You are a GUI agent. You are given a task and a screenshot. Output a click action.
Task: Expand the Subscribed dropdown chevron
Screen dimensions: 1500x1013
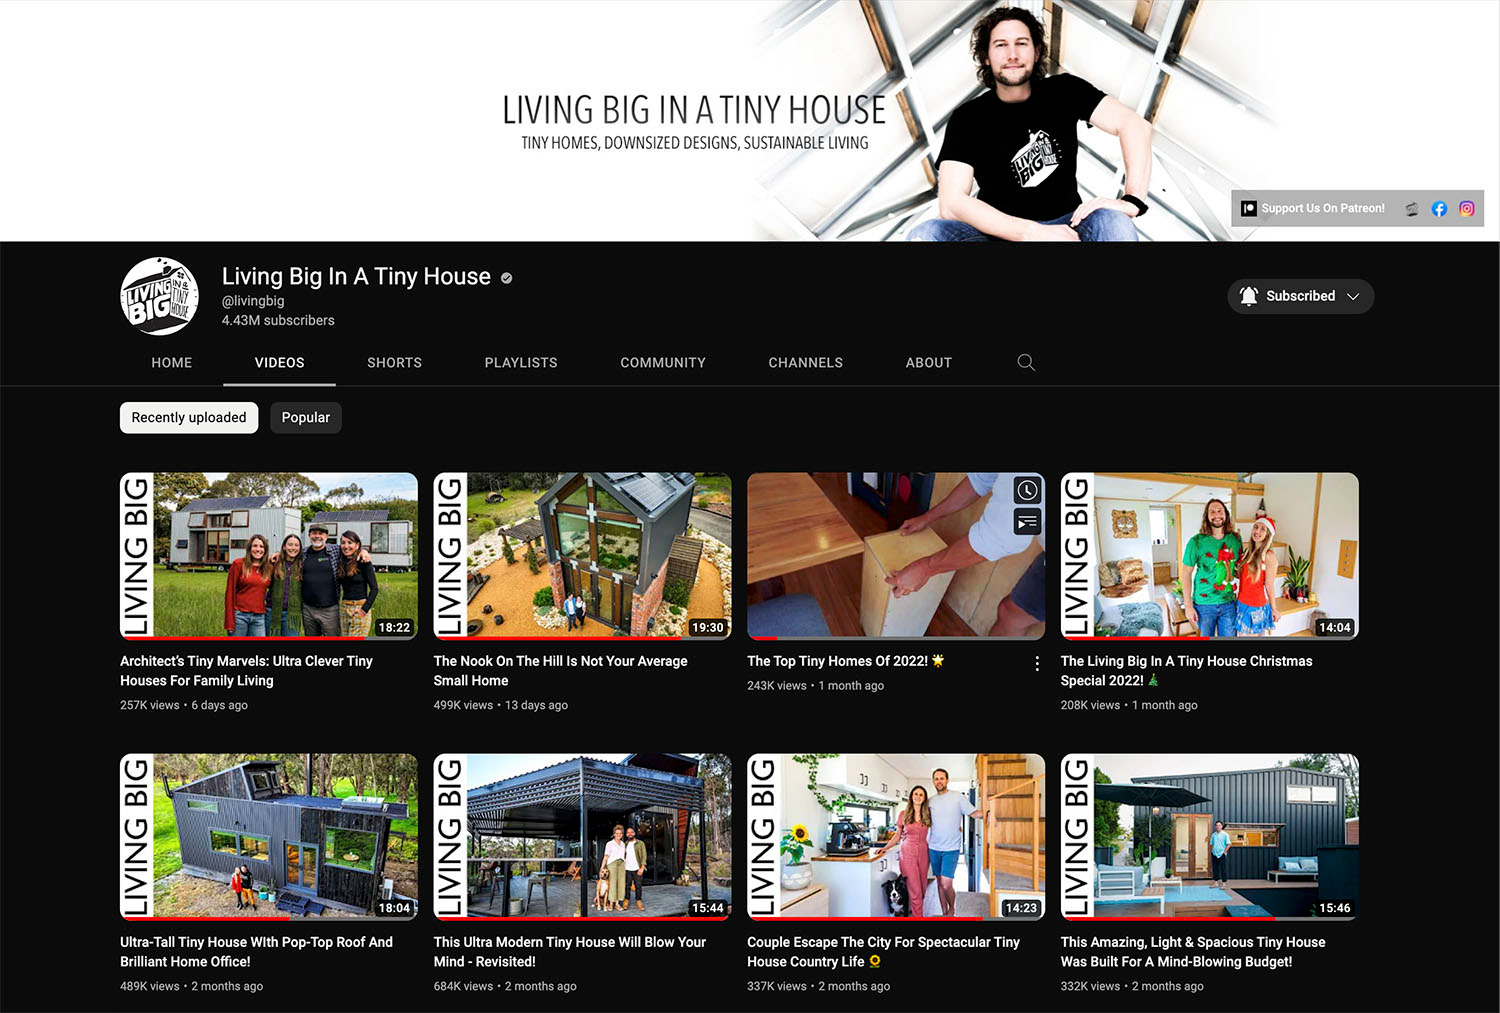tap(1353, 297)
